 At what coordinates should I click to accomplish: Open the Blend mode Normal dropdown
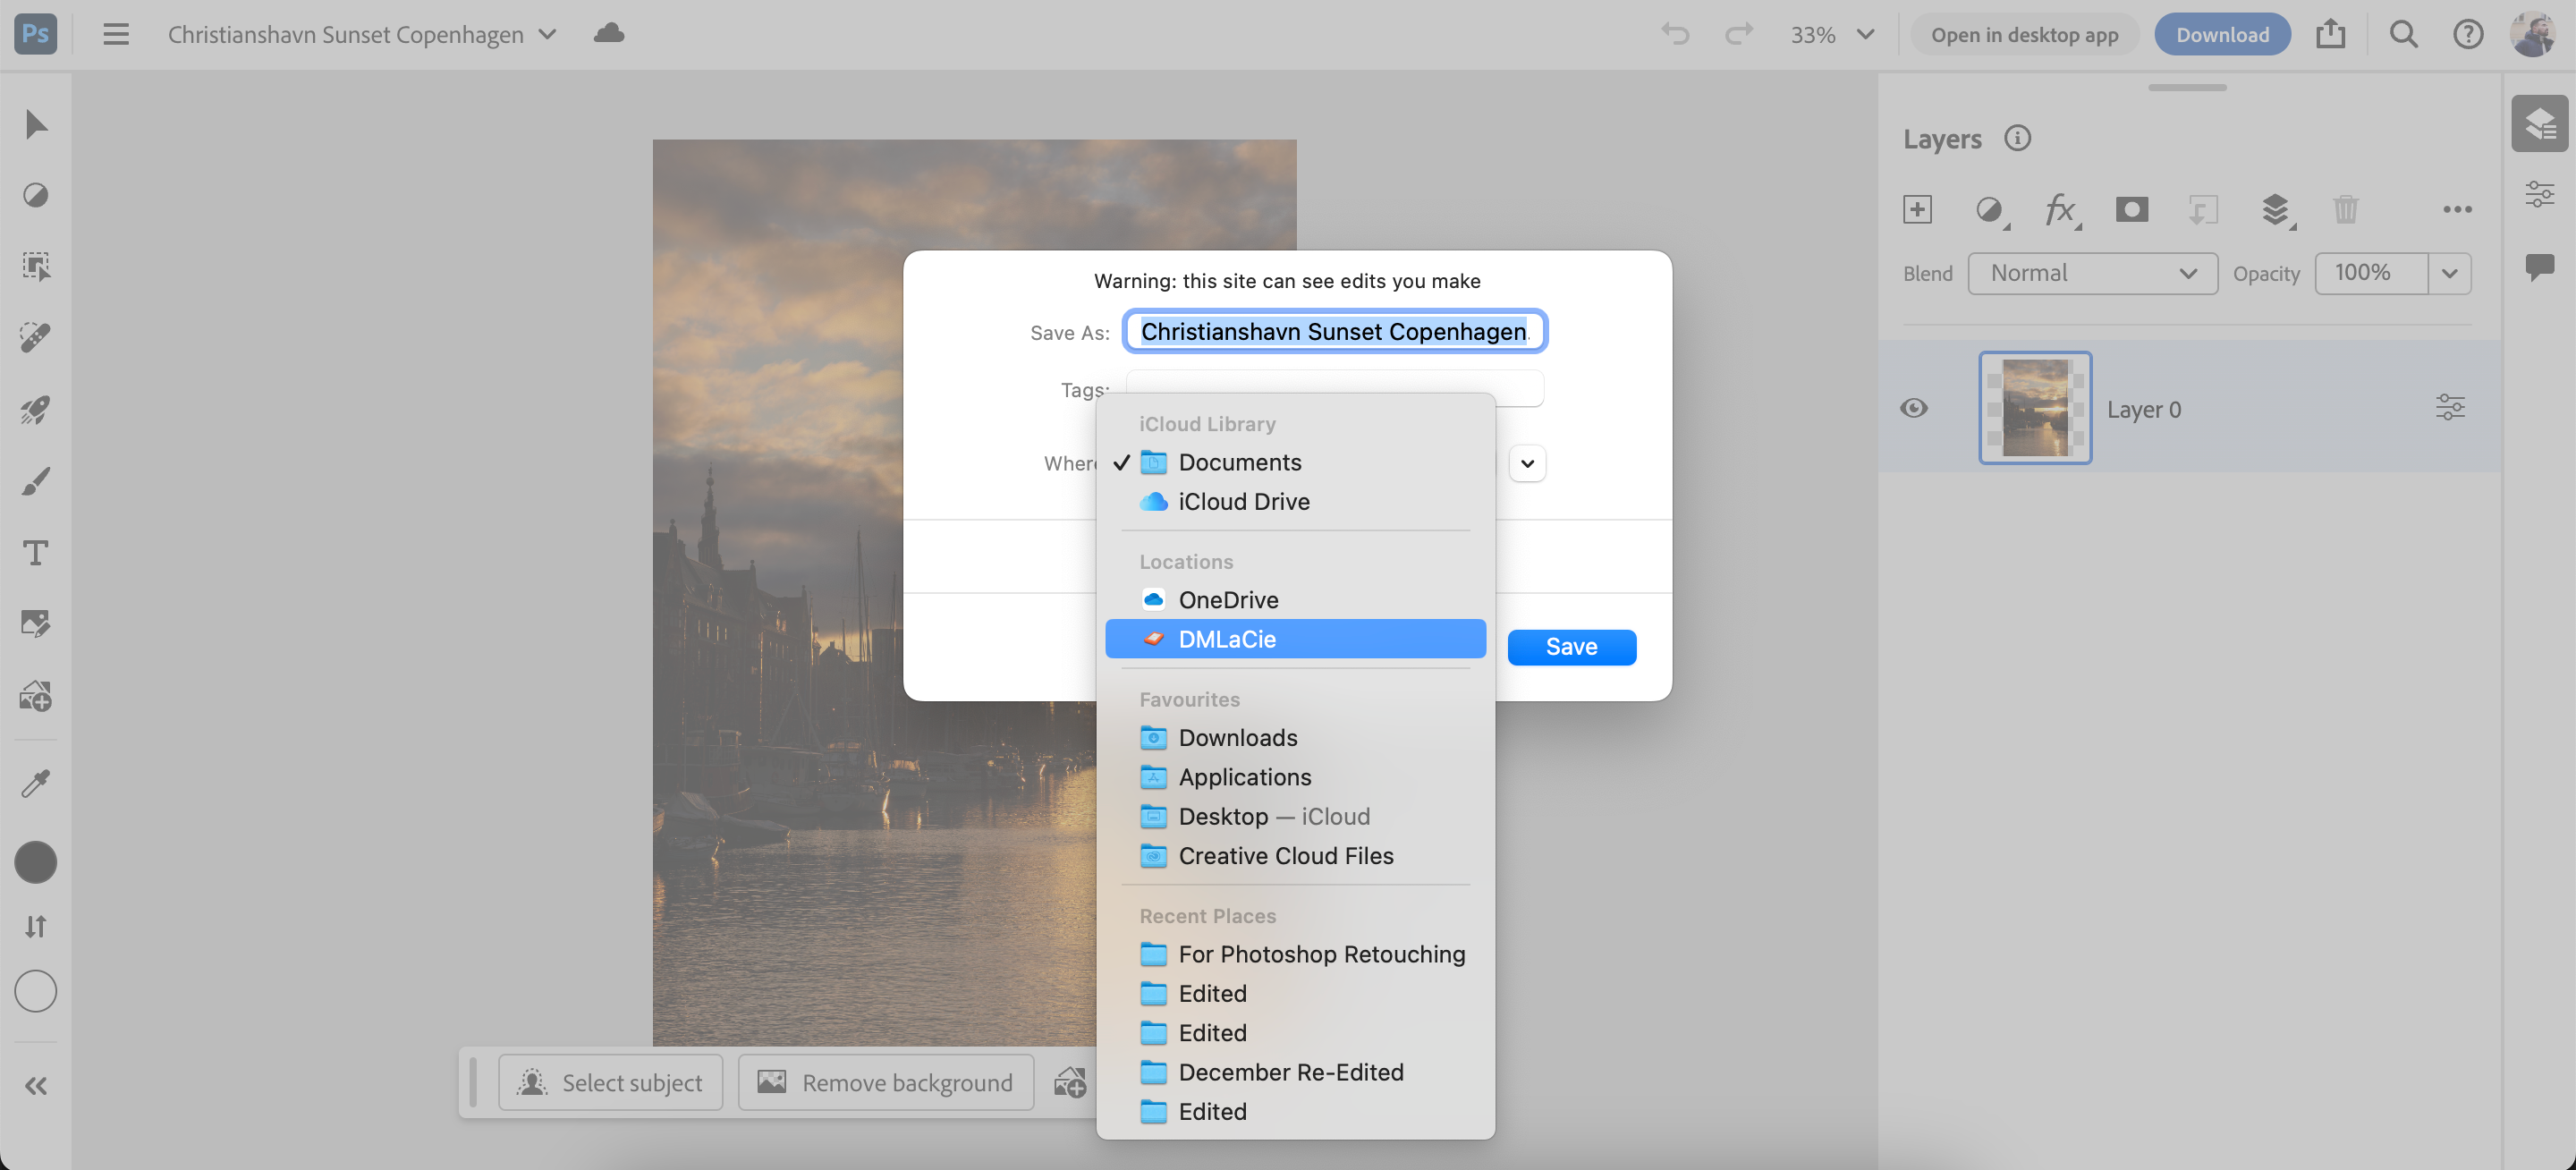pos(2092,273)
